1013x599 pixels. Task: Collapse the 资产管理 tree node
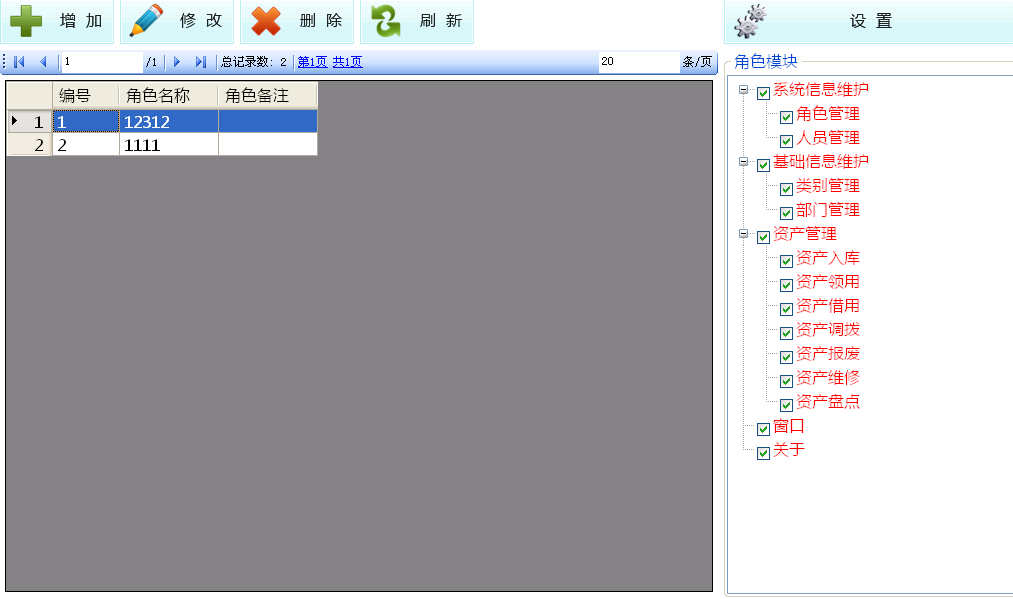pyautogui.click(x=743, y=234)
